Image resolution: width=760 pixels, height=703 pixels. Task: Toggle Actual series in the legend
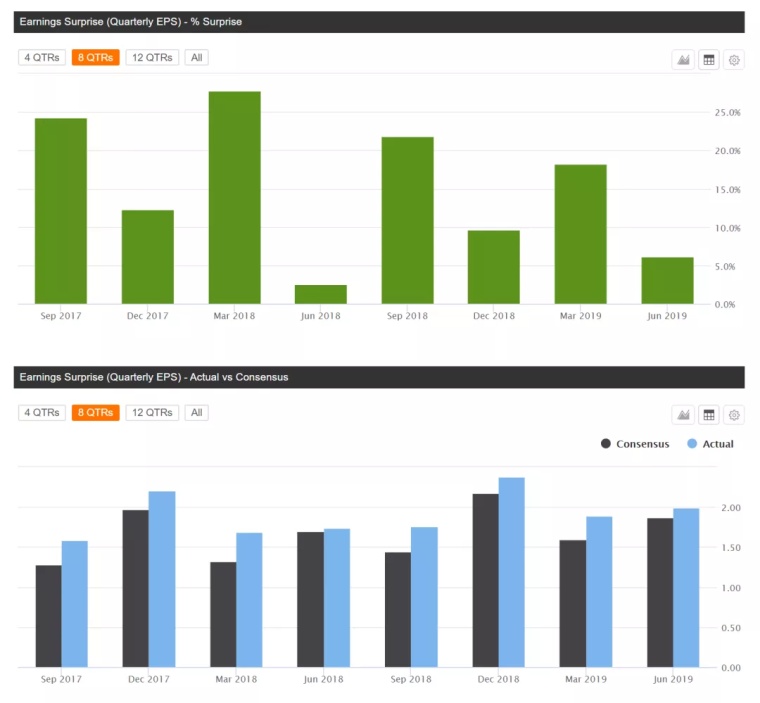[711, 444]
